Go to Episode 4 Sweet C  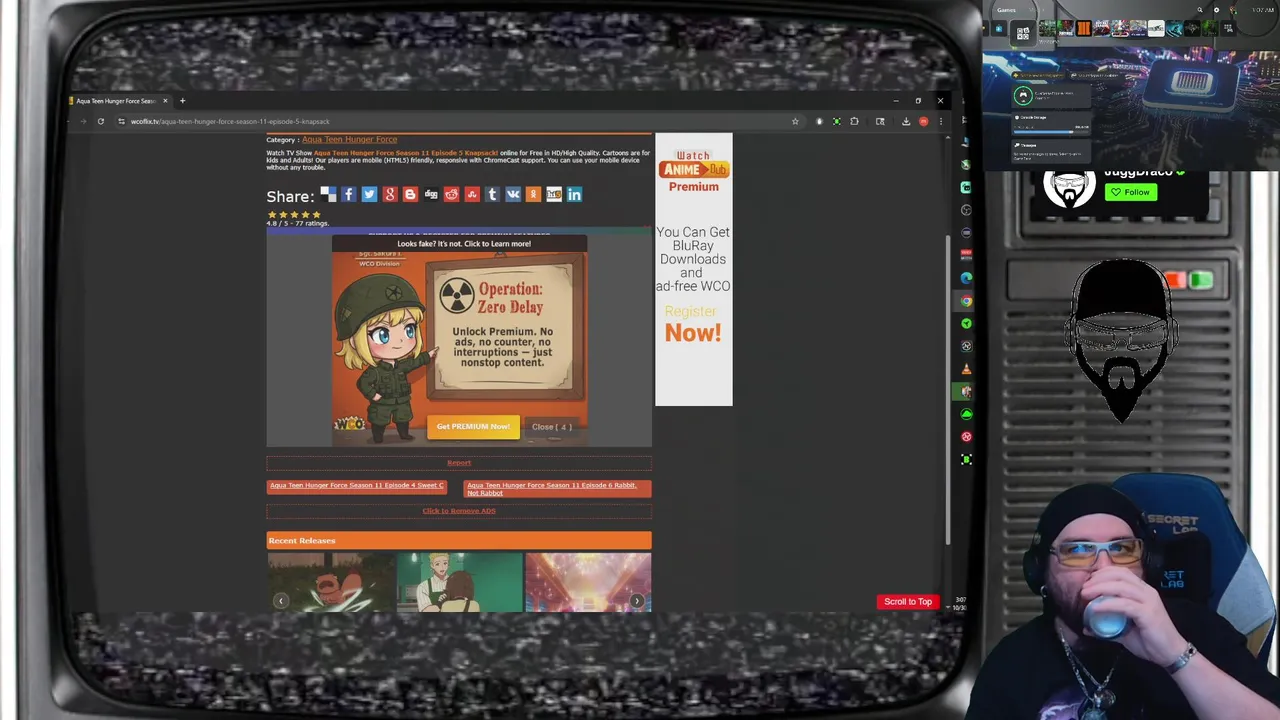[357, 486]
